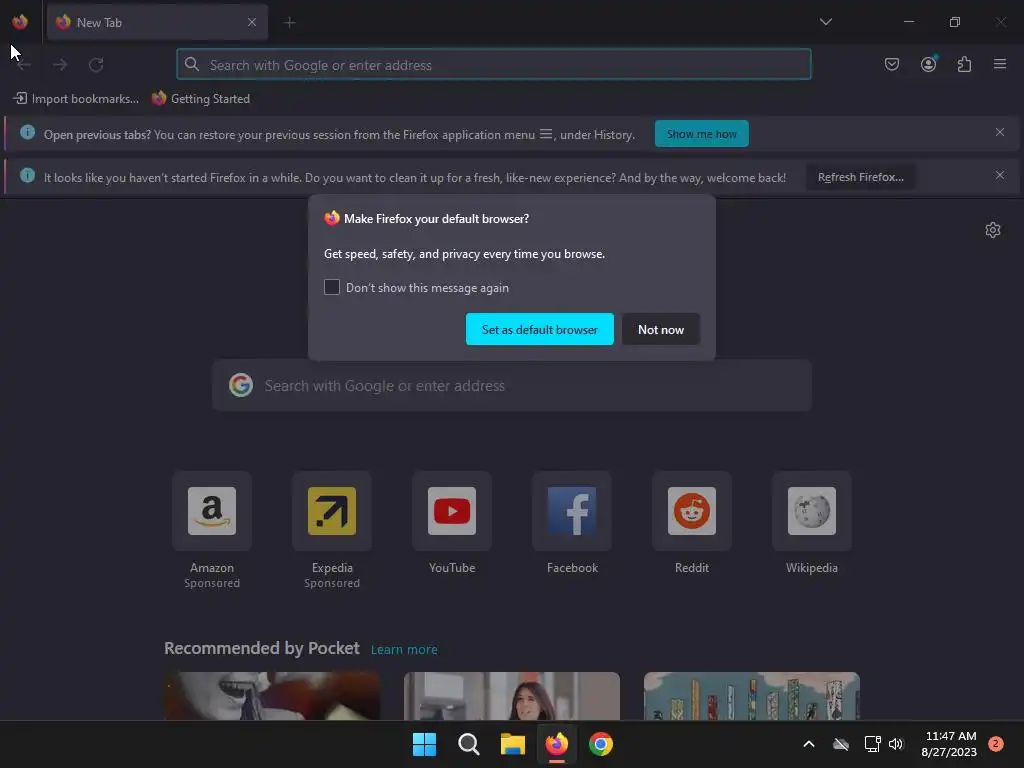Click Firefox icon in the taskbar
Viewport: 1024px width, 768px height.
(557, 744)
